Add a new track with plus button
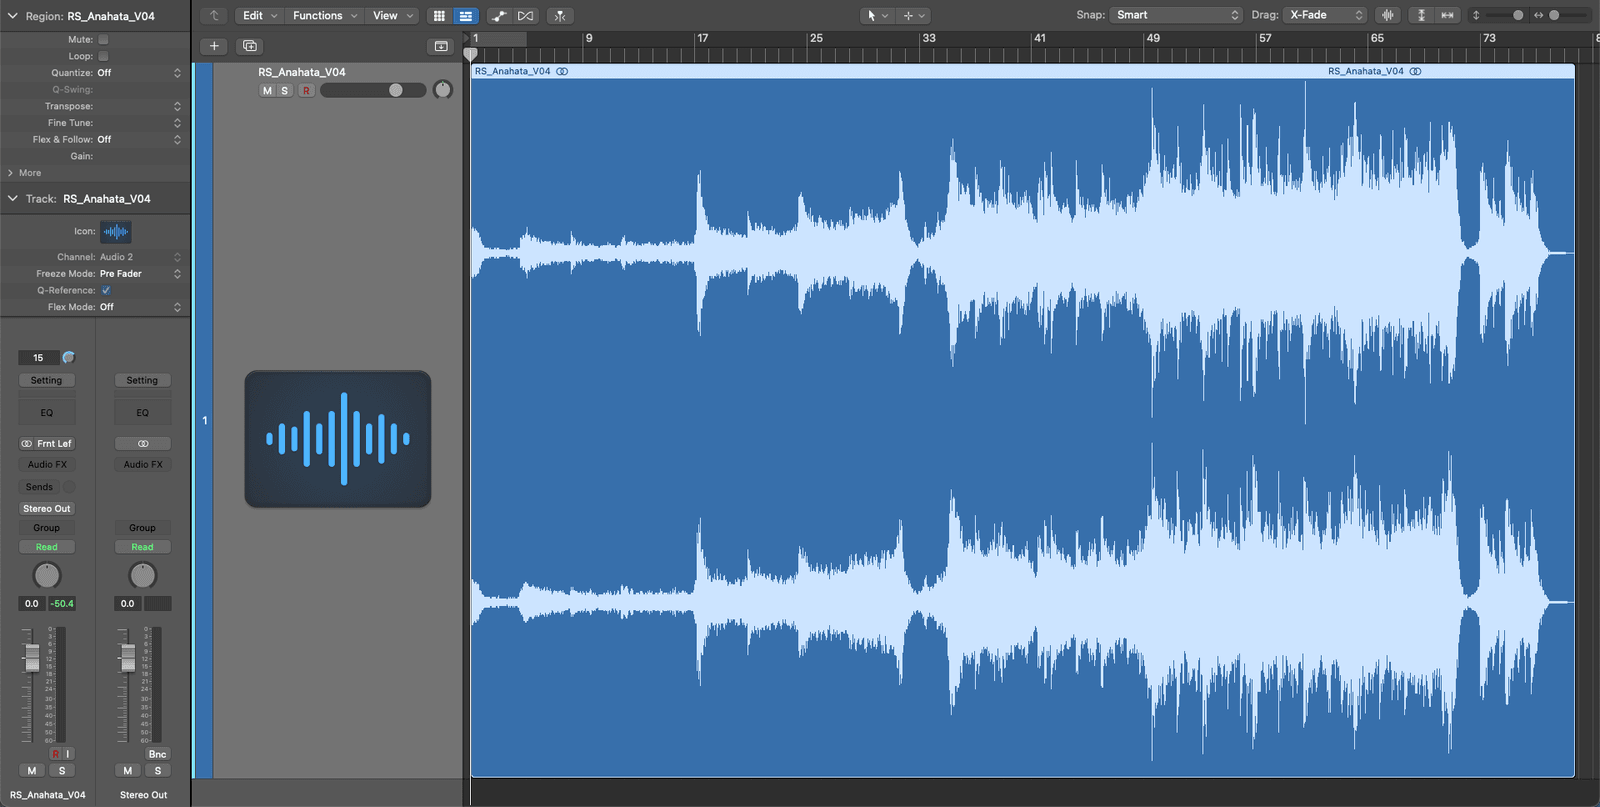The height and width of the screenshot is (807, 1600). (x=214, y=46)
